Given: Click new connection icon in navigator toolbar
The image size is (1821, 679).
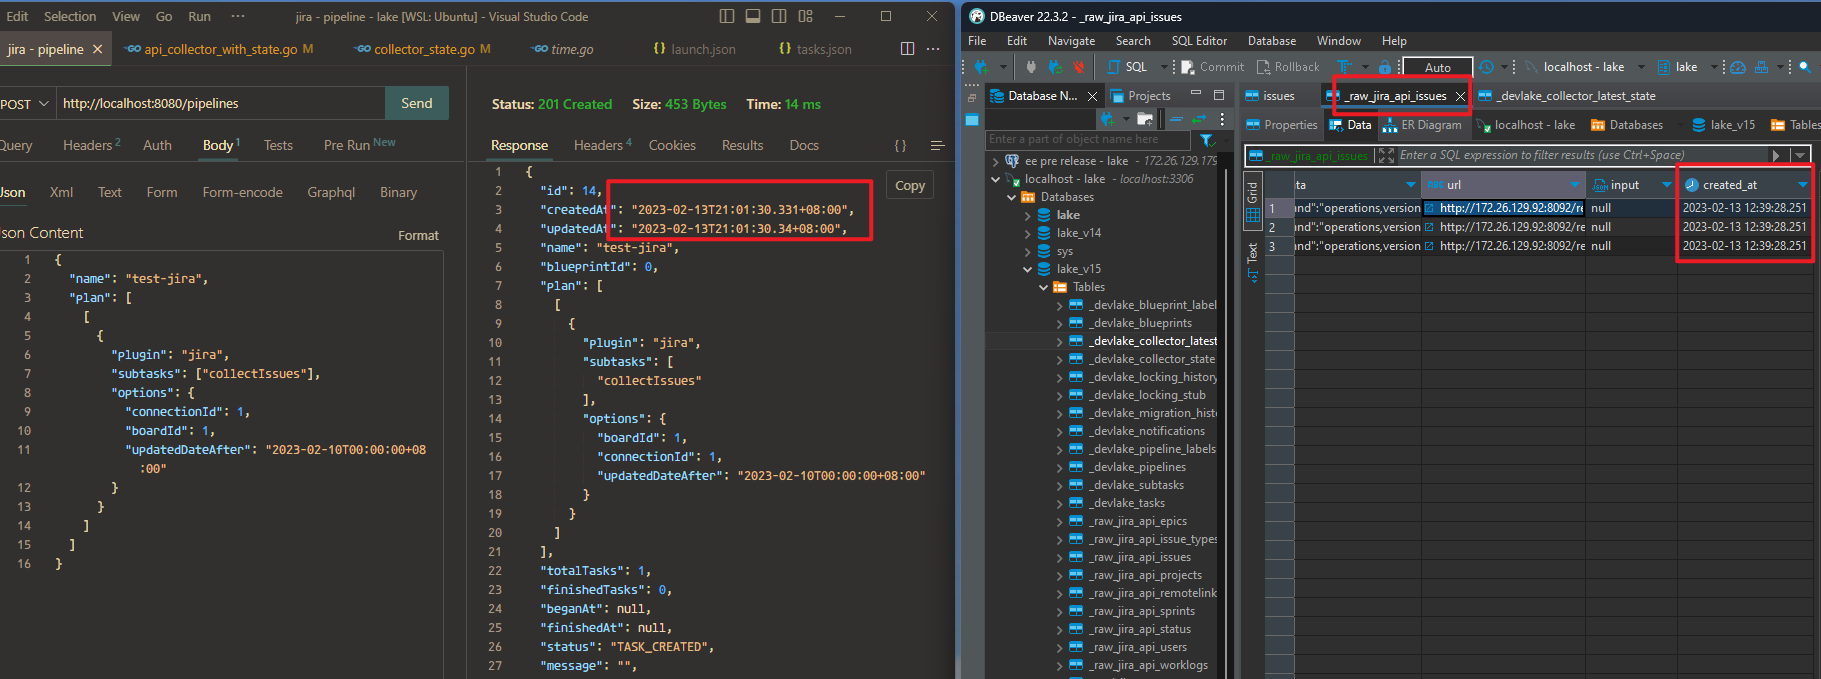Looking at the screenshot, I should tap(1107, 118).
